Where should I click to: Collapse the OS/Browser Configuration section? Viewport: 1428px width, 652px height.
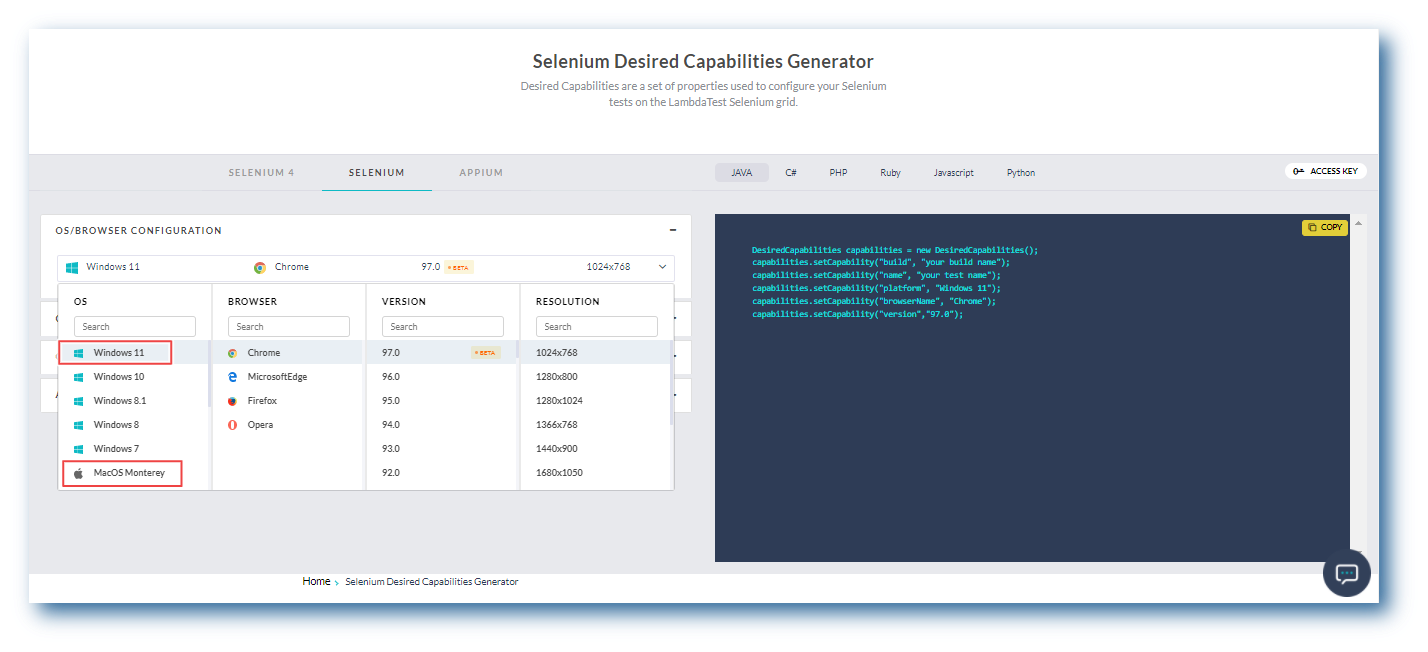tap(673, 230)
